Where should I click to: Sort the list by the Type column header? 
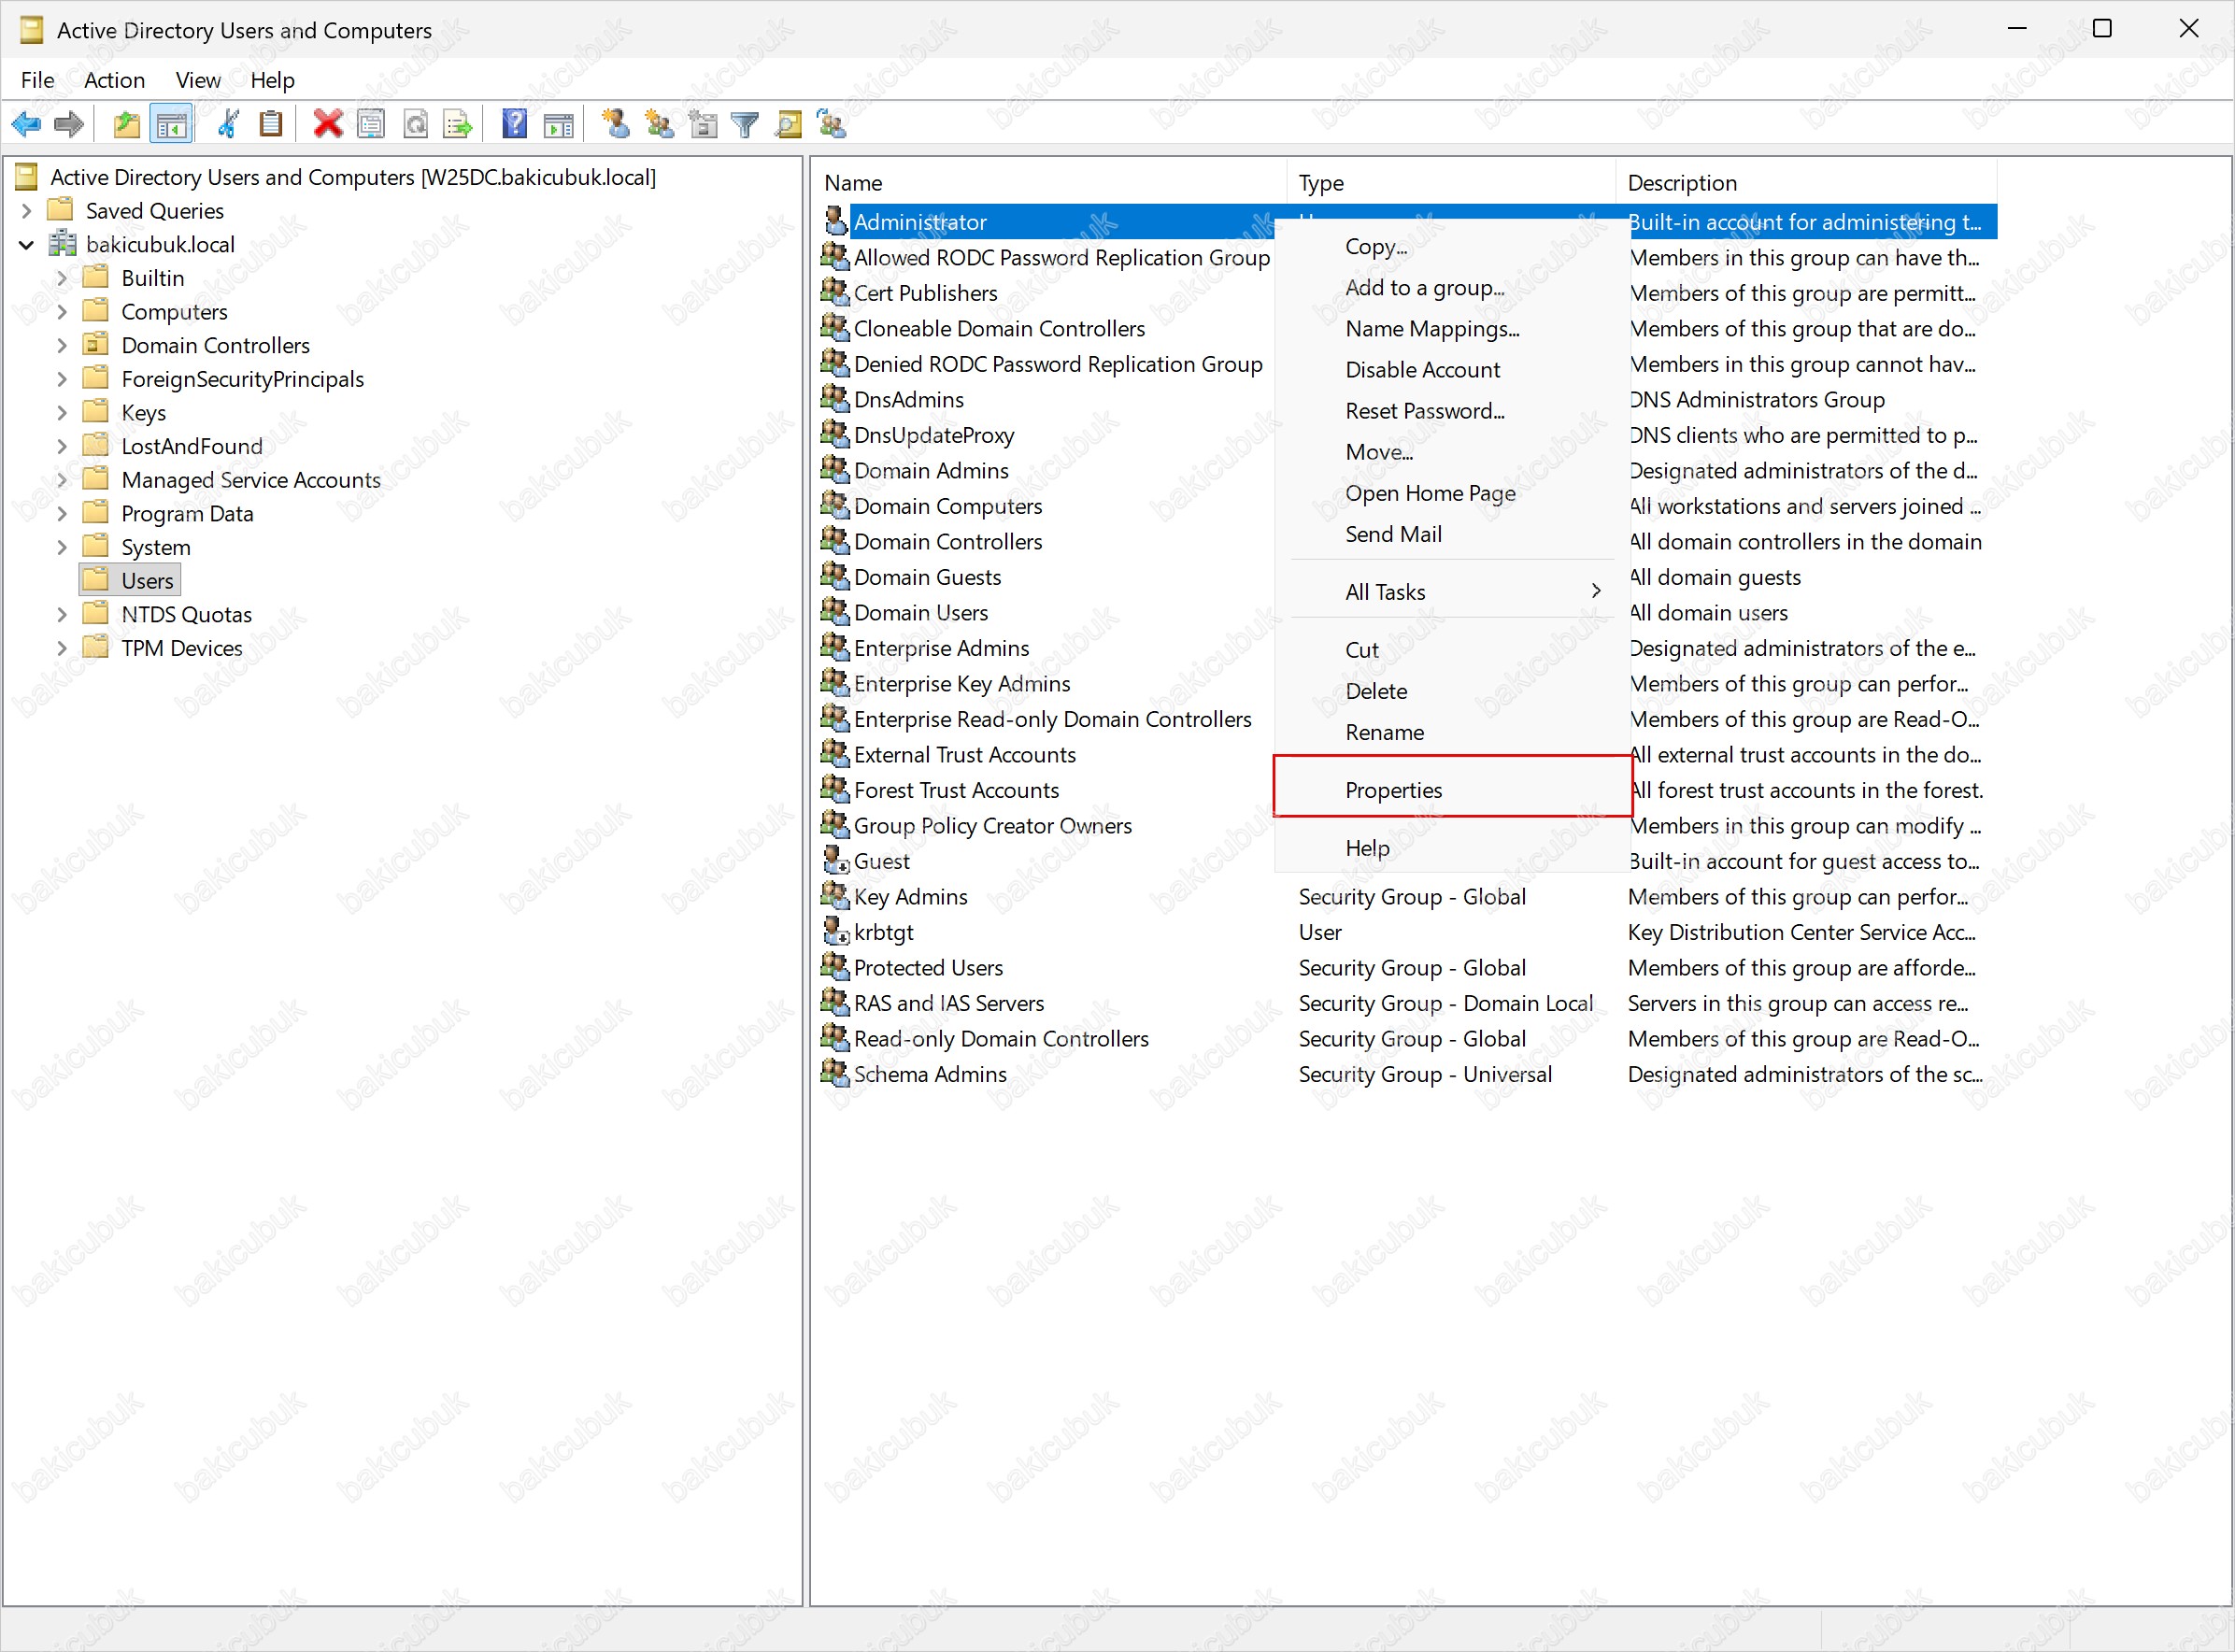pyautogui.click(x=1451, y=183)
